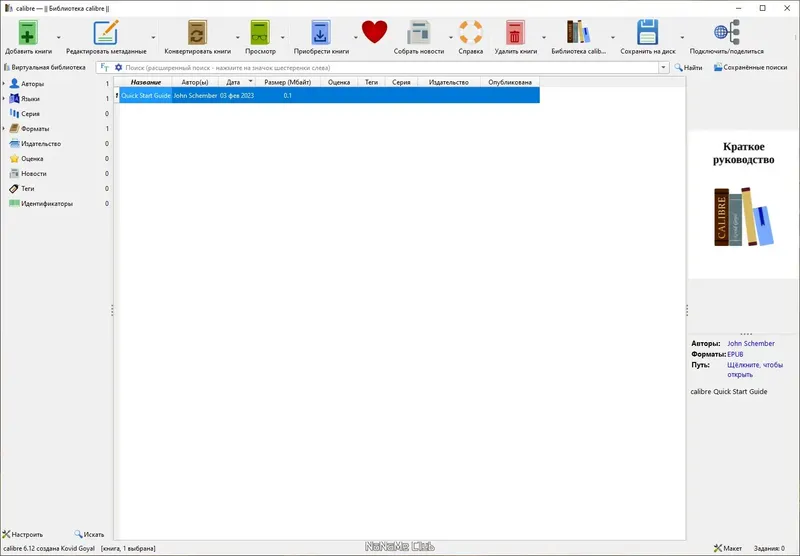Viewport: 800px width, 556px height.
Task: Click the advanced search gear icon
Action: pos(118,67)
